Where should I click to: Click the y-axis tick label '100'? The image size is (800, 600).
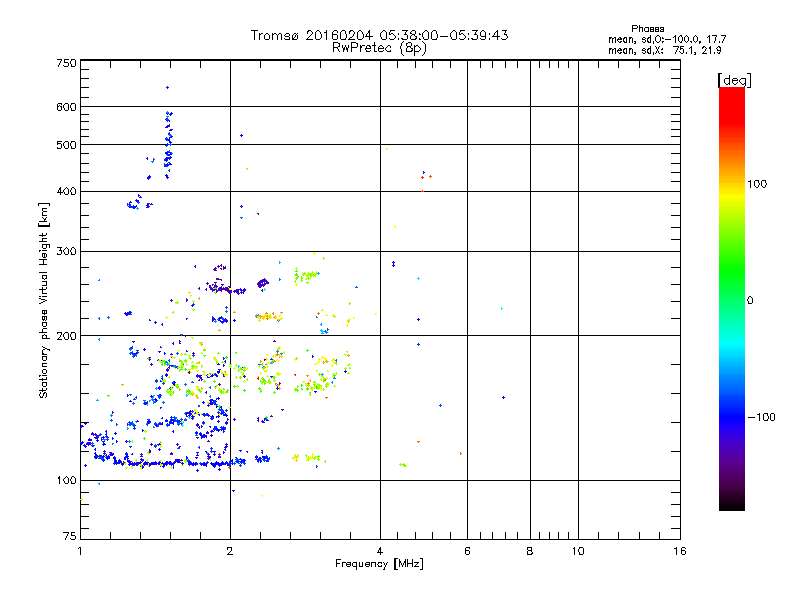(66, 481)
